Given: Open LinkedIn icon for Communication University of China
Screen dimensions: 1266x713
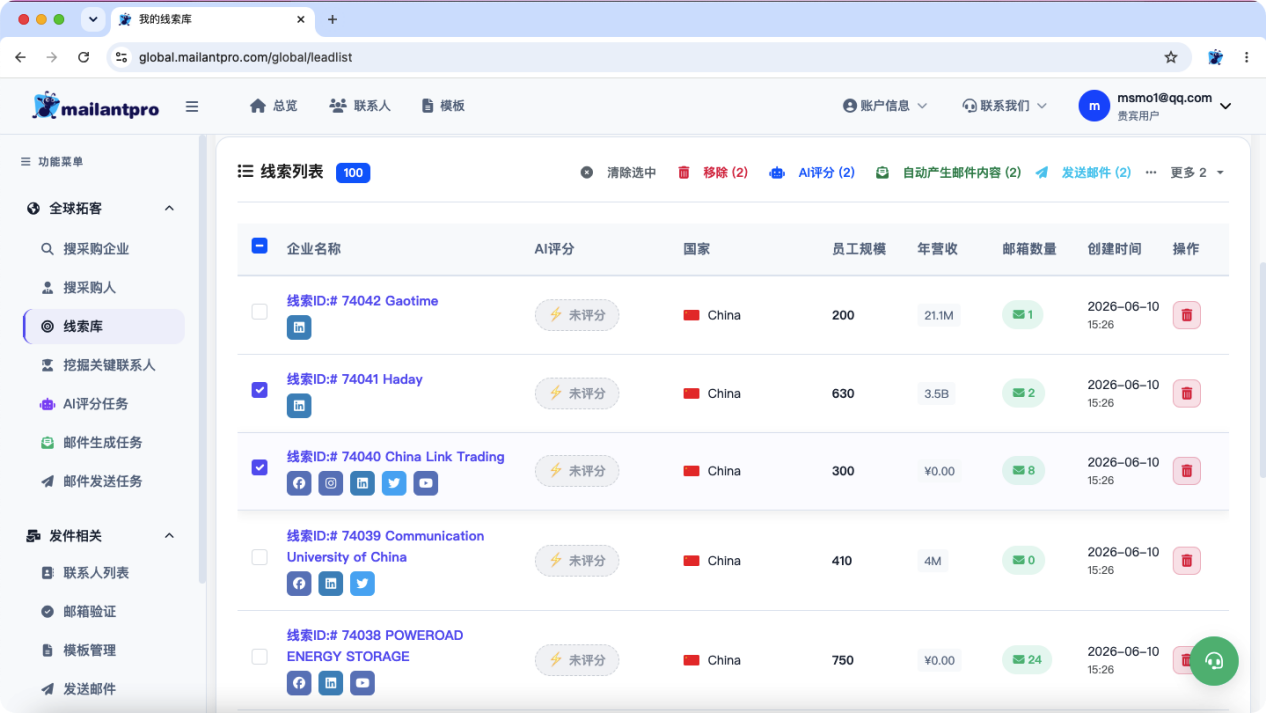Looking at the screenshot, I should [331, 583].
